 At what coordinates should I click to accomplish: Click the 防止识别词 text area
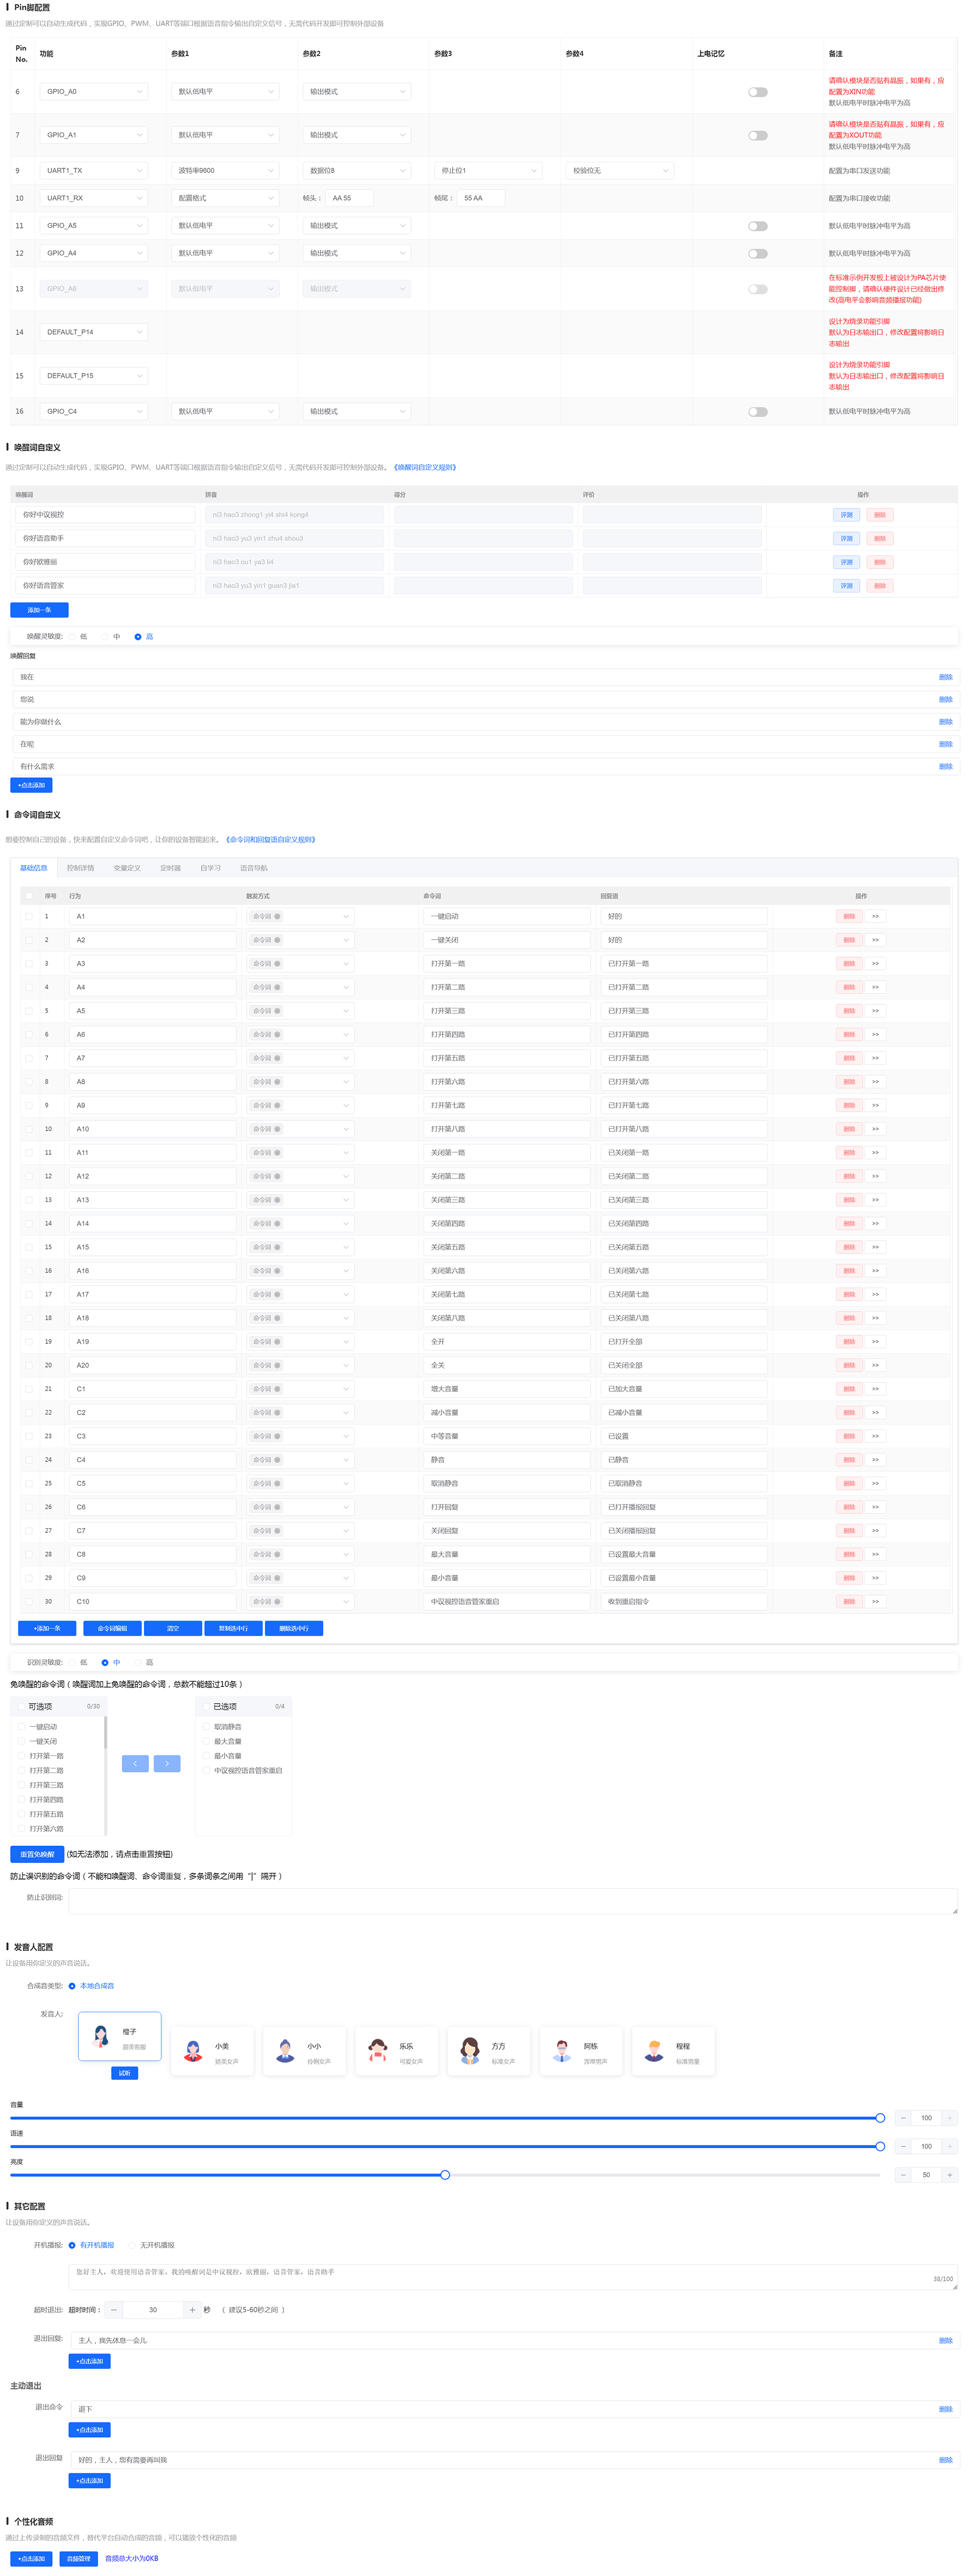pyautogui.click(x=513, y=1901)
